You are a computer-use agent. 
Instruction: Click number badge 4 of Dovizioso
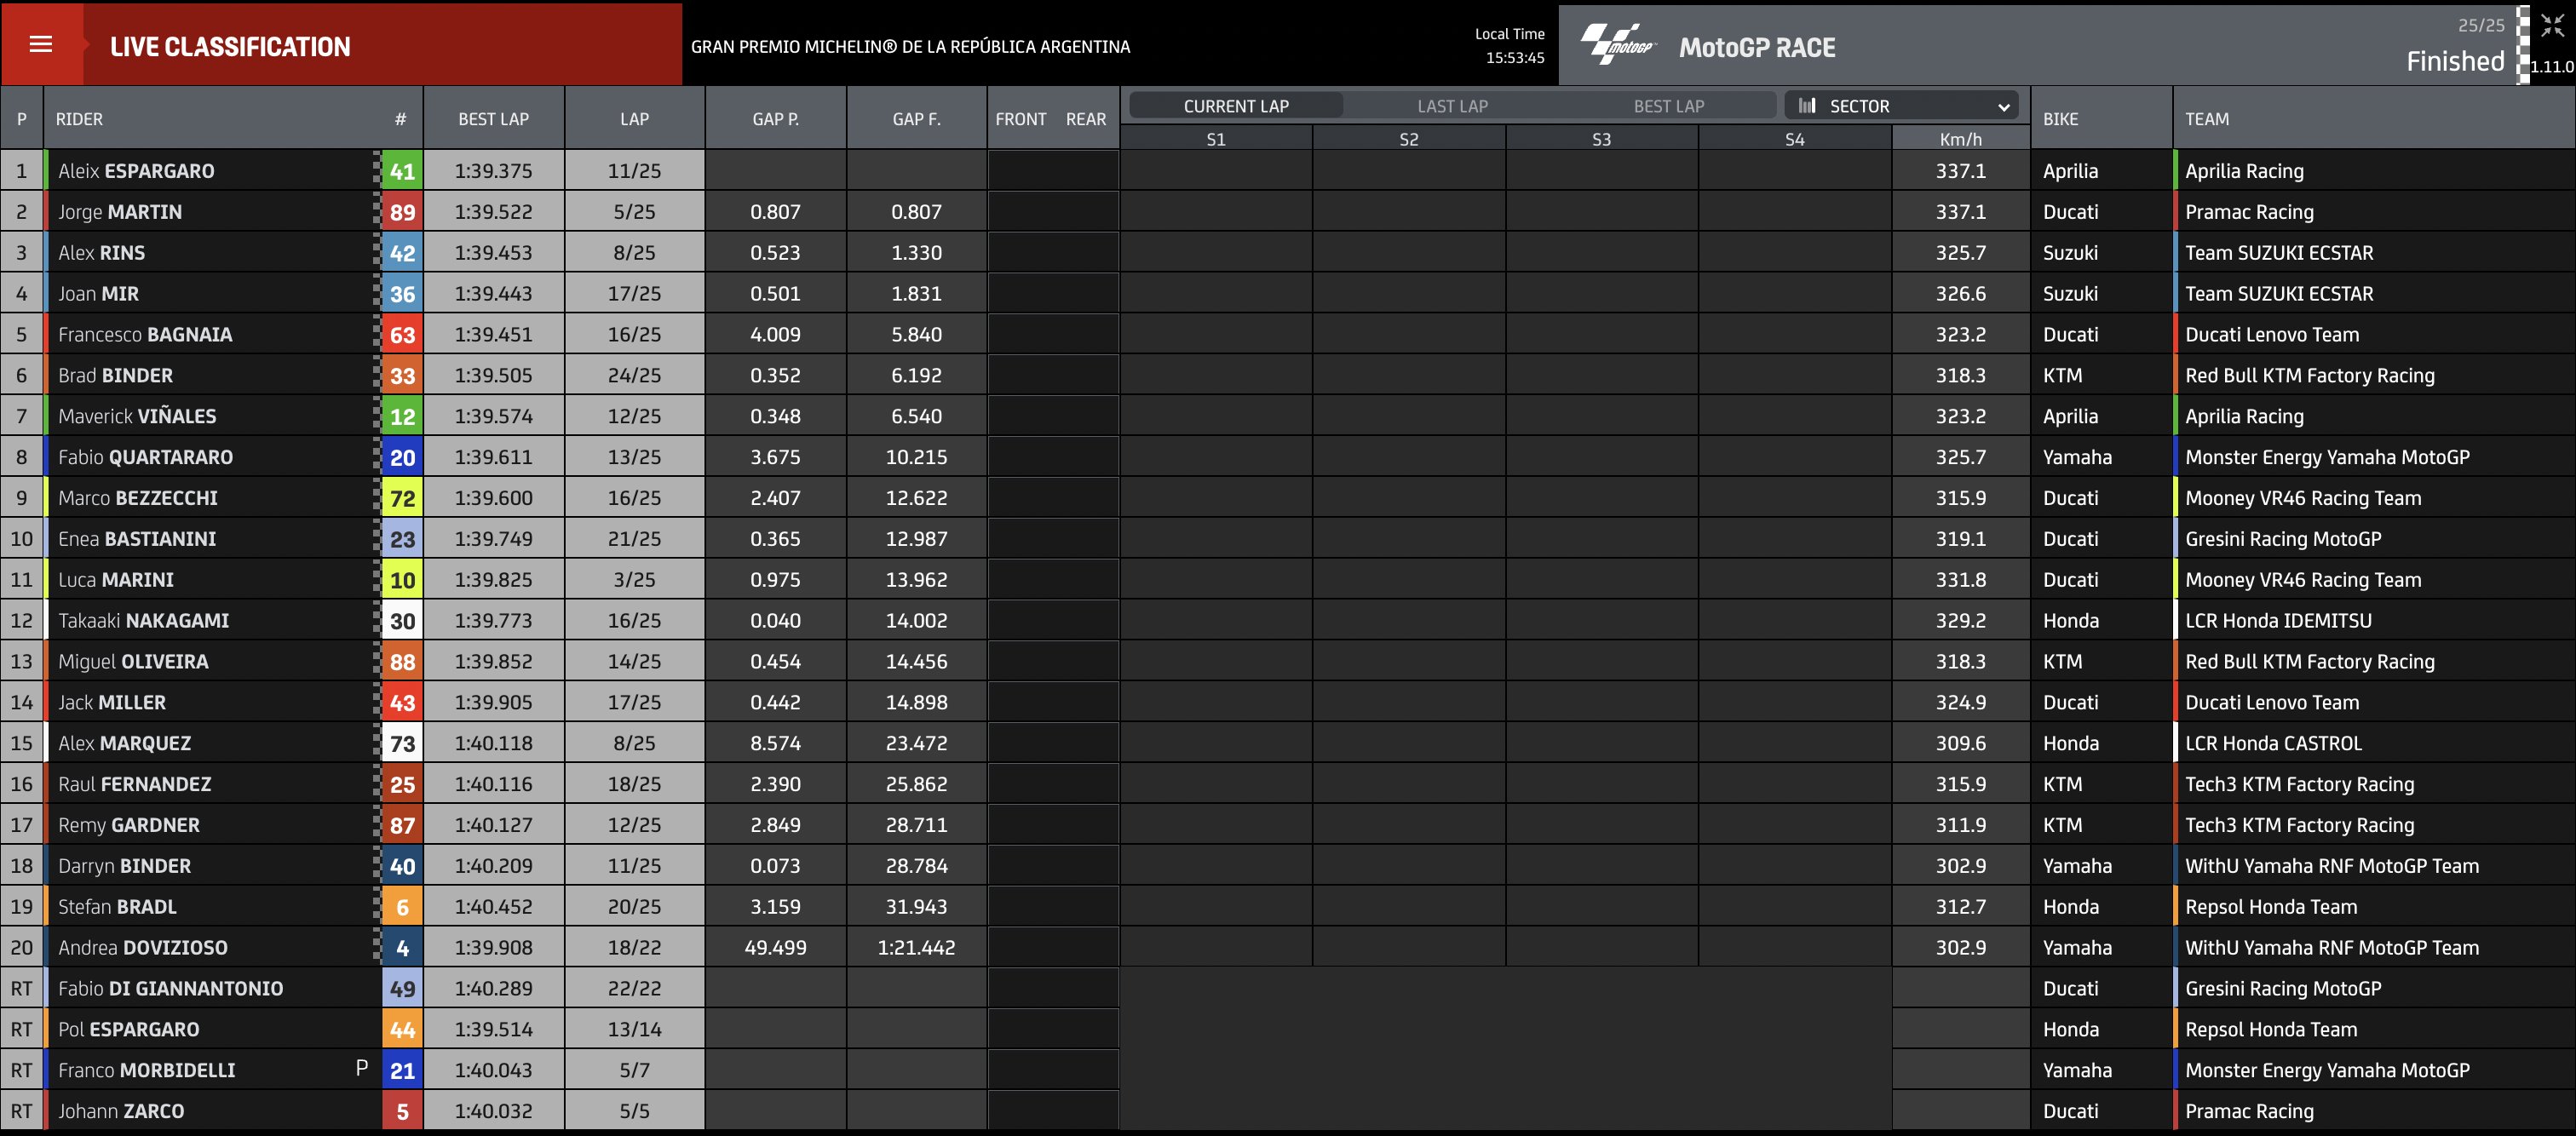point(402,948)
